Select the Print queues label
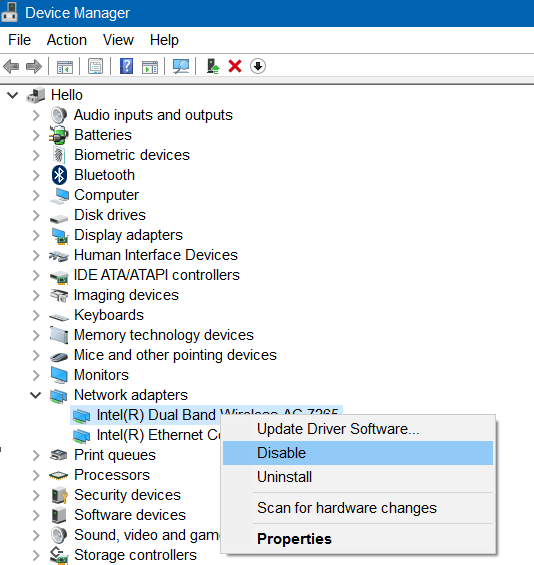Viewport: 534px width, 565px height. pyautogui.click(x=115, y=455)
